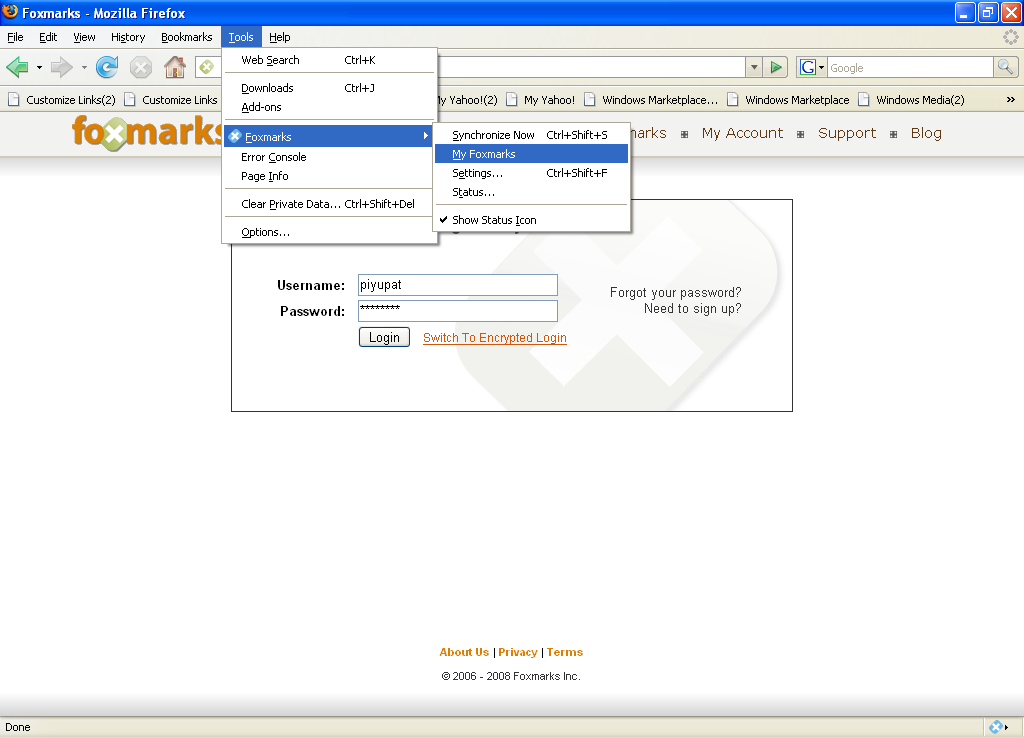Open the Windows Media(2) bookmark
Screen dimensions: 1024x738
tap(912, 100)
